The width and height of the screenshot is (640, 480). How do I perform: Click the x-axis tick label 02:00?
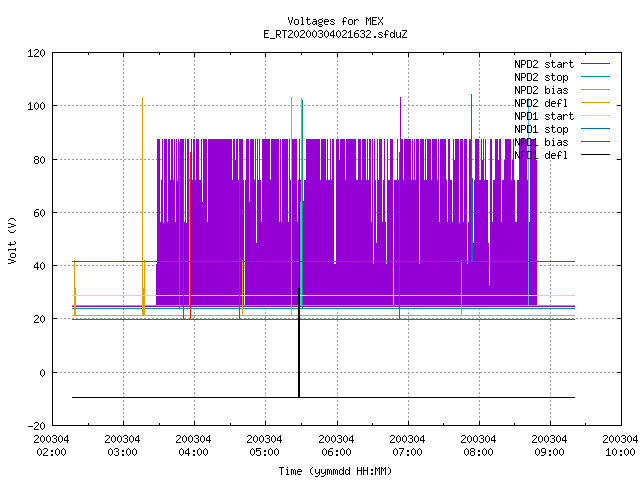click(x=51, y=452)
